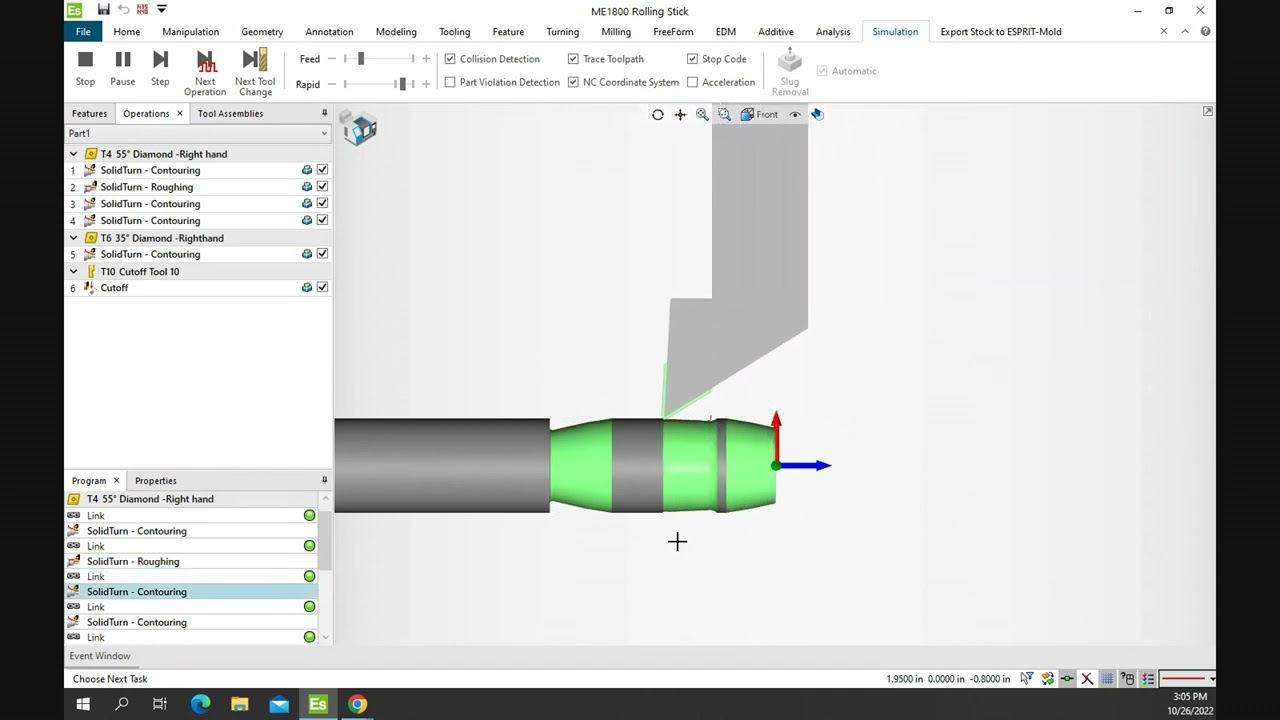Toggle NC Coordinate System checkbox
This screenshot has width=1280, height=720.
[573, 82]
